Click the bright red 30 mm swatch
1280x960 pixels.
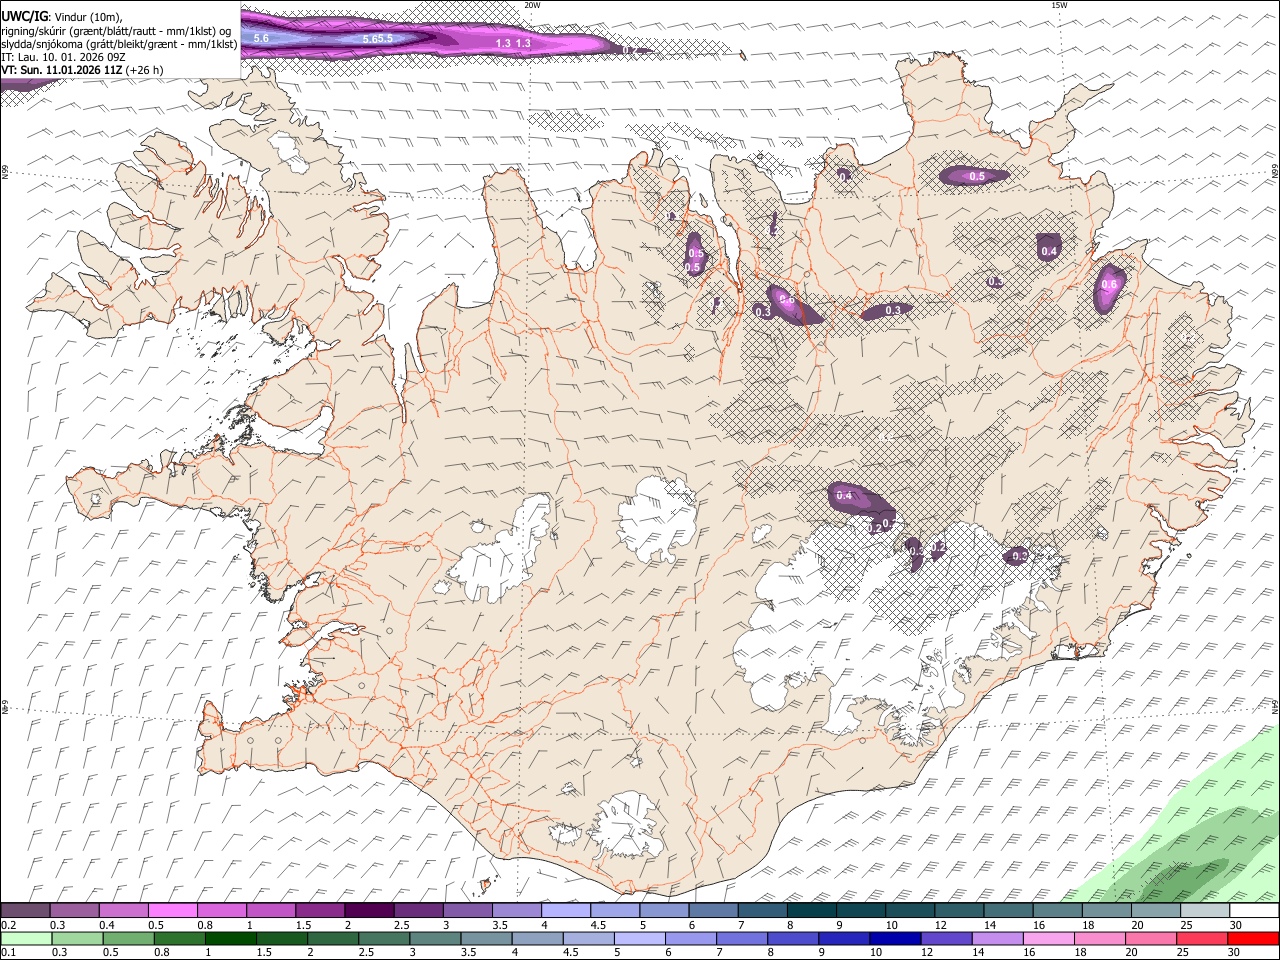[1252, 938]
